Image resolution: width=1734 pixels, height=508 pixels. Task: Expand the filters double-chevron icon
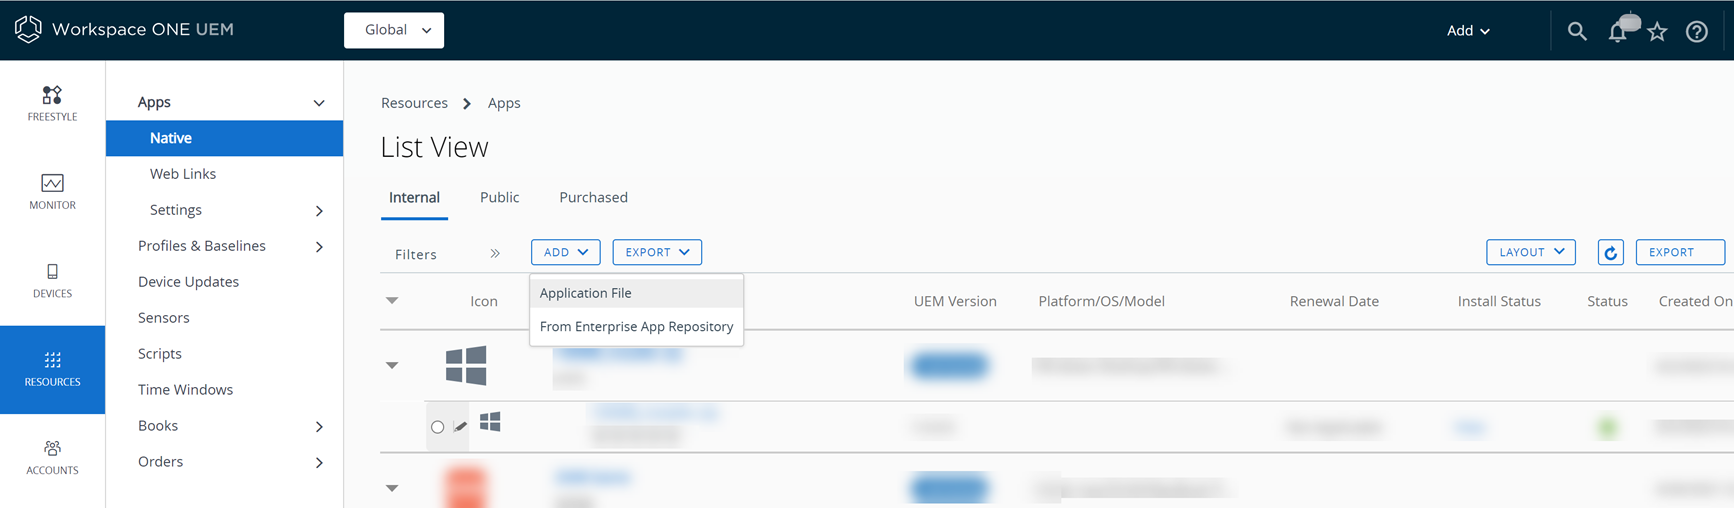[x=495, y=254]
